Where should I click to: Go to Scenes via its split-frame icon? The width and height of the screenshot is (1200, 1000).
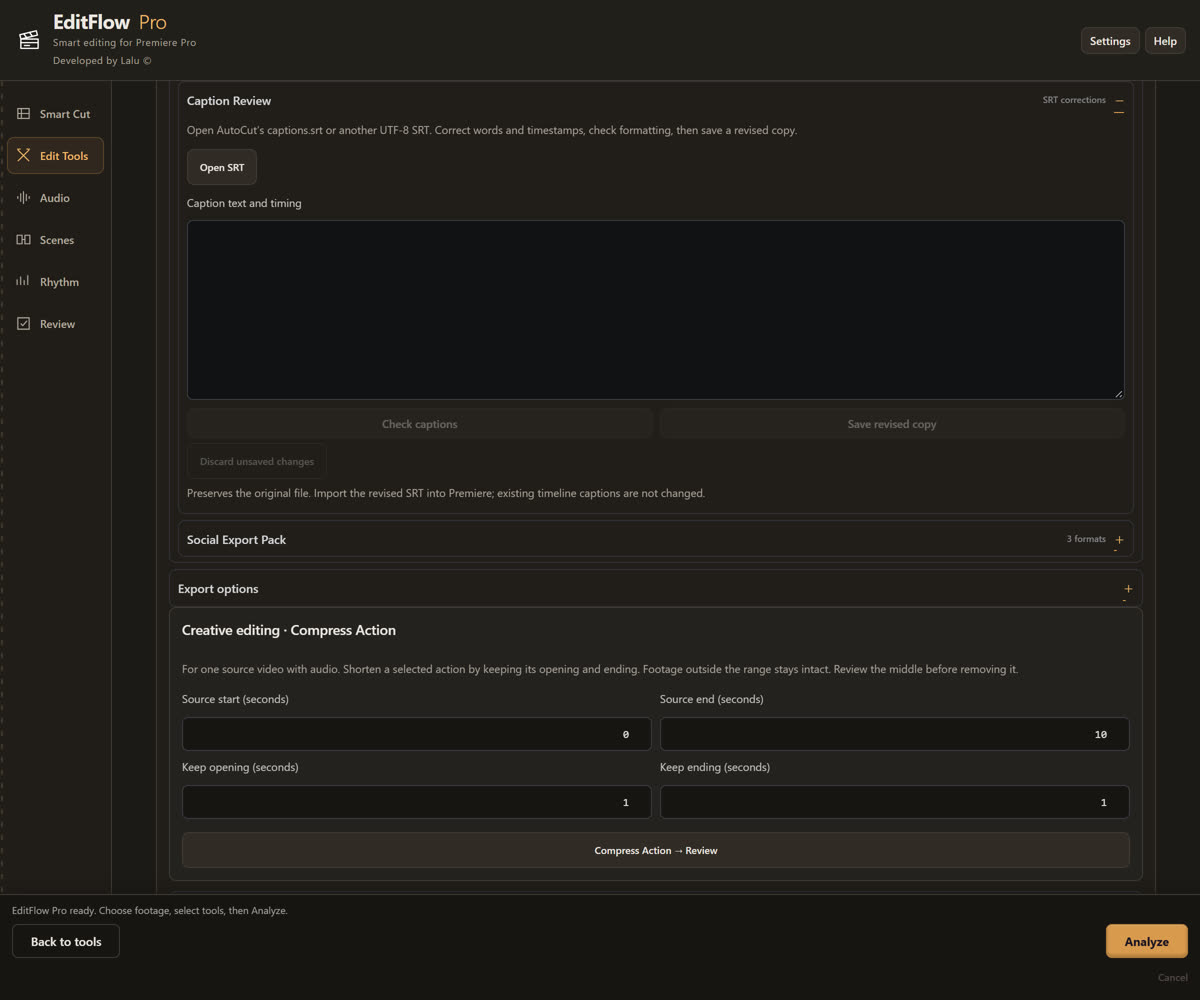click(x=24, y=240)
